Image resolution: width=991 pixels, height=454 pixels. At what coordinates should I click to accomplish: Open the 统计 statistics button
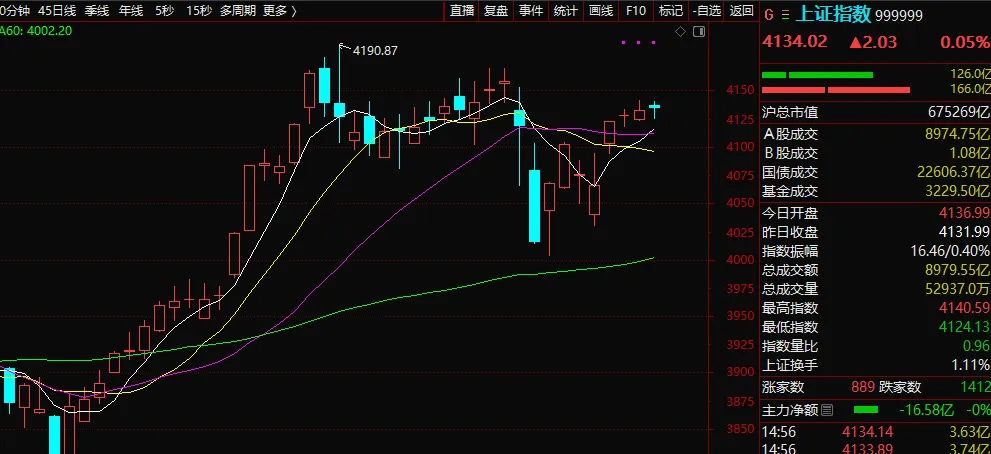click(x=566, y=11)
